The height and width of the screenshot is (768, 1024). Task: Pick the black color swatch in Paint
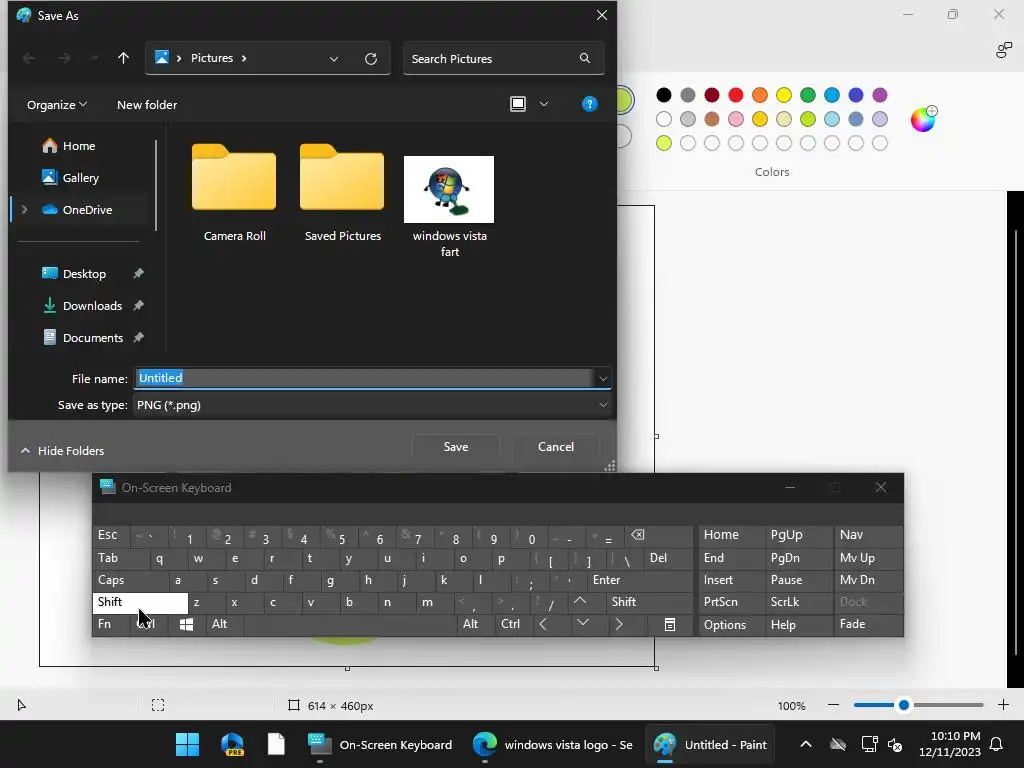(x=664, y=95)
